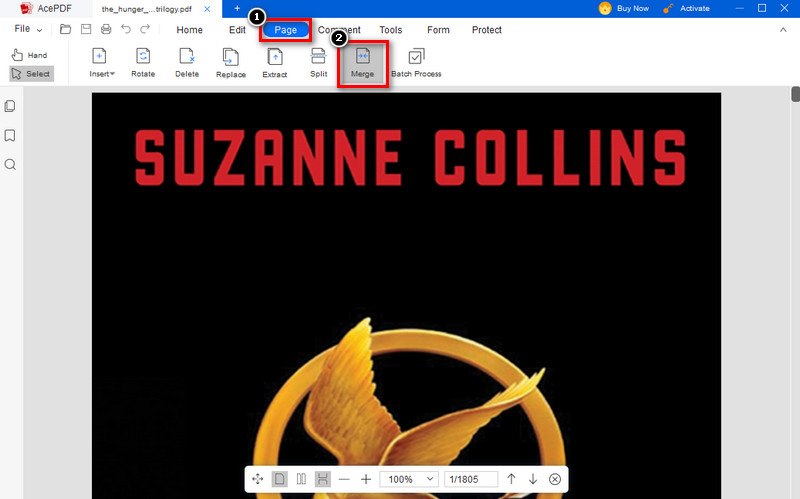Open the File menu dropdown
800x499 pixels.
[x=28, y=29]
